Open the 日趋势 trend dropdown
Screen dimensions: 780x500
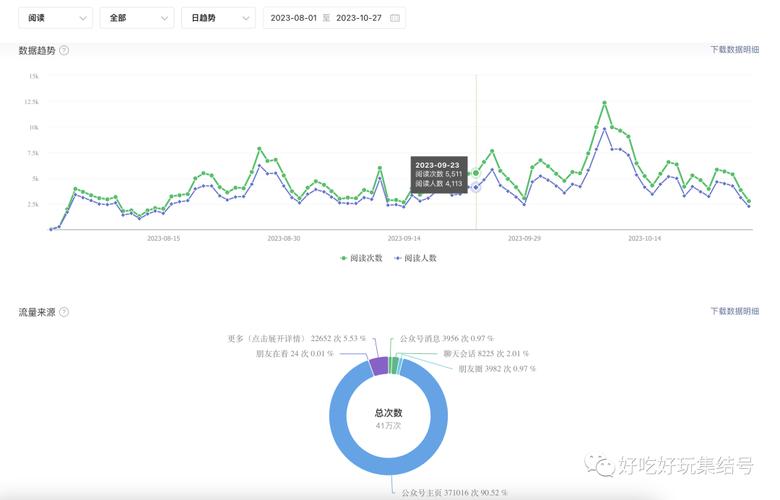pyautogui.click(x=218, y=18)
